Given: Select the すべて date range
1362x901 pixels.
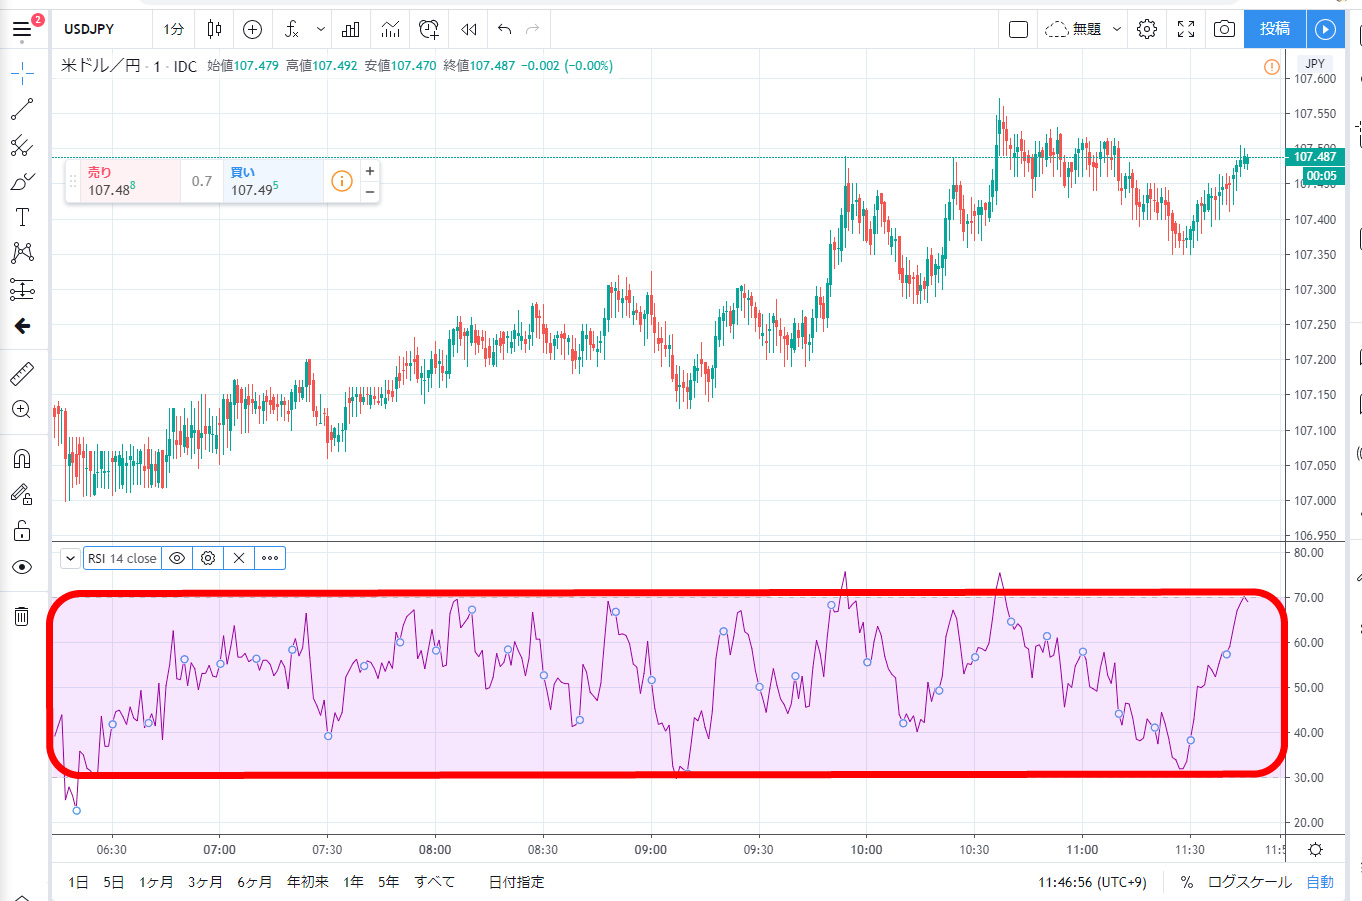Looking at the screenshot, I should (435, 882).
